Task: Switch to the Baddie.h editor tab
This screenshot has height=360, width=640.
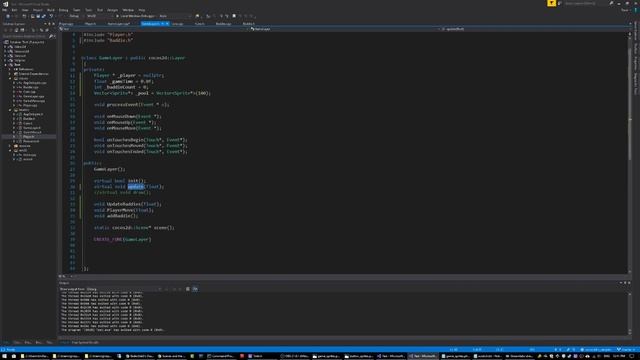Action: click(249, 24)
